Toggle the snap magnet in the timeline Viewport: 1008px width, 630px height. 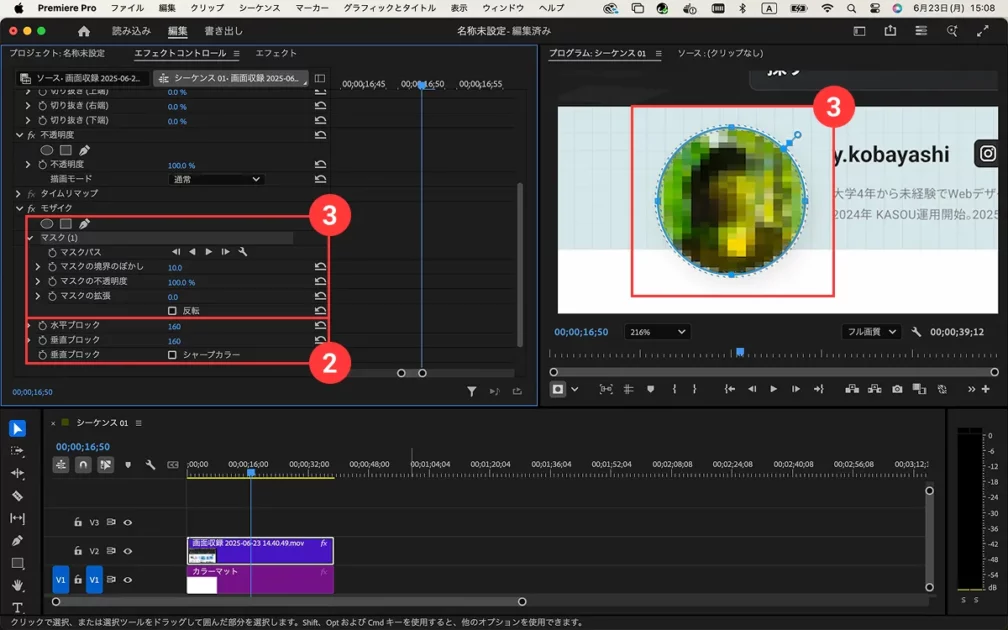[x=83, y=465]
